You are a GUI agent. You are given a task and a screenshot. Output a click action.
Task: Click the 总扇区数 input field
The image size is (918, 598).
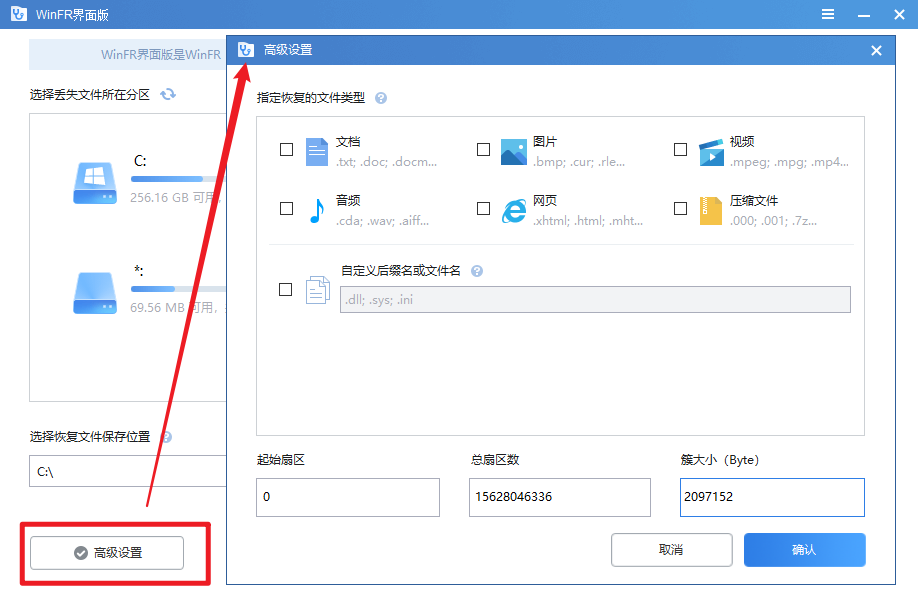pos(560,497)
